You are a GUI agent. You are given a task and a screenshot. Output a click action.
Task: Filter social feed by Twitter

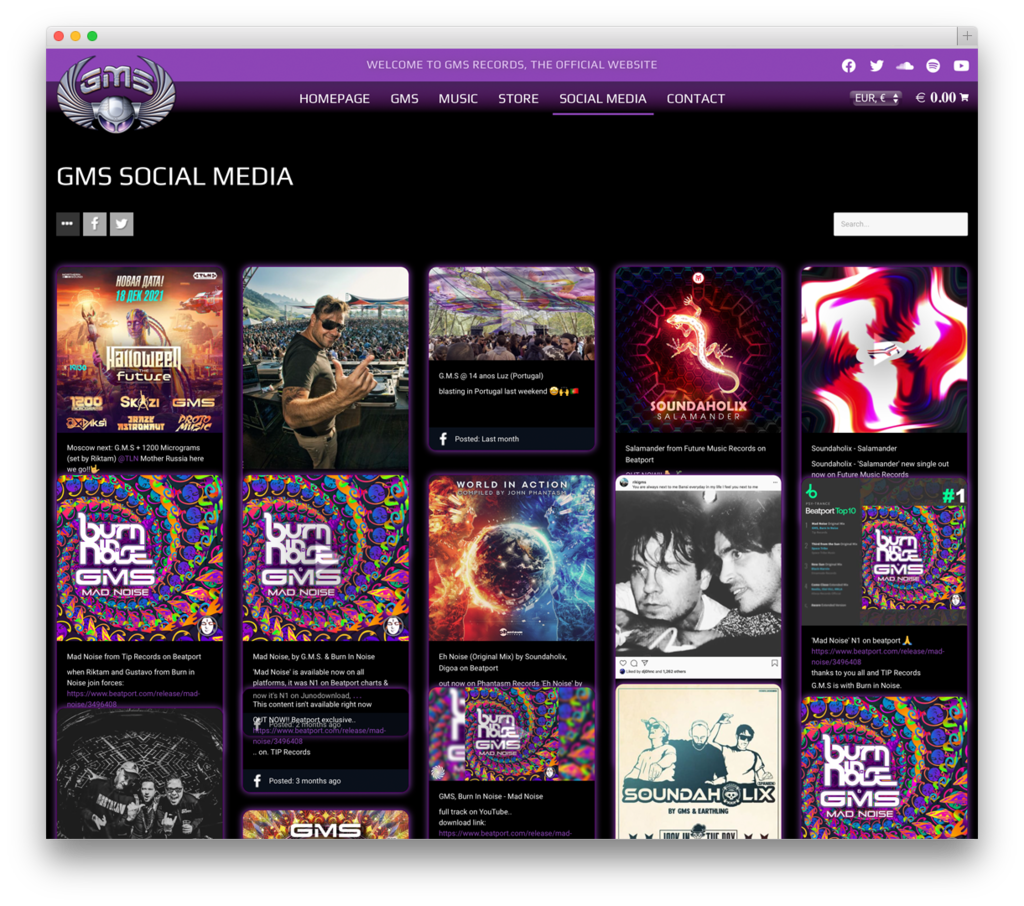tap(121, 223)
